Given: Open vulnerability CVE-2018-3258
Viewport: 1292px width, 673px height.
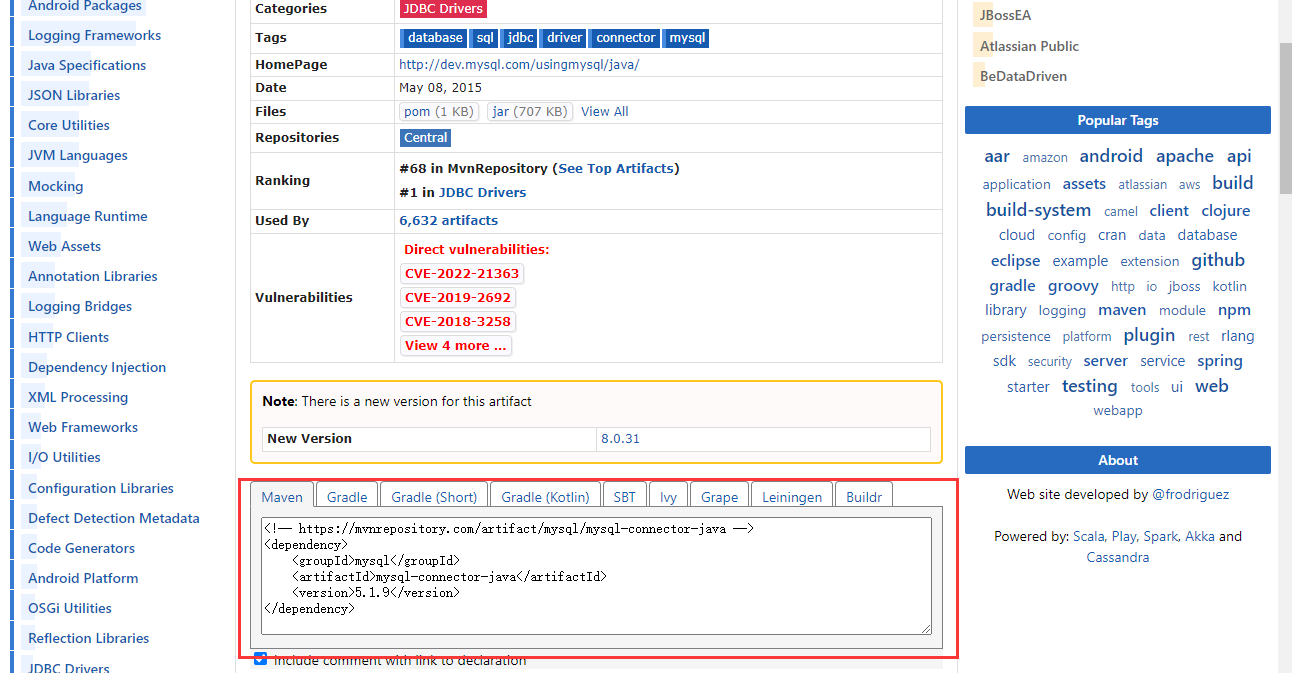Looking at the screenshot, I should (x=458, y=321).
